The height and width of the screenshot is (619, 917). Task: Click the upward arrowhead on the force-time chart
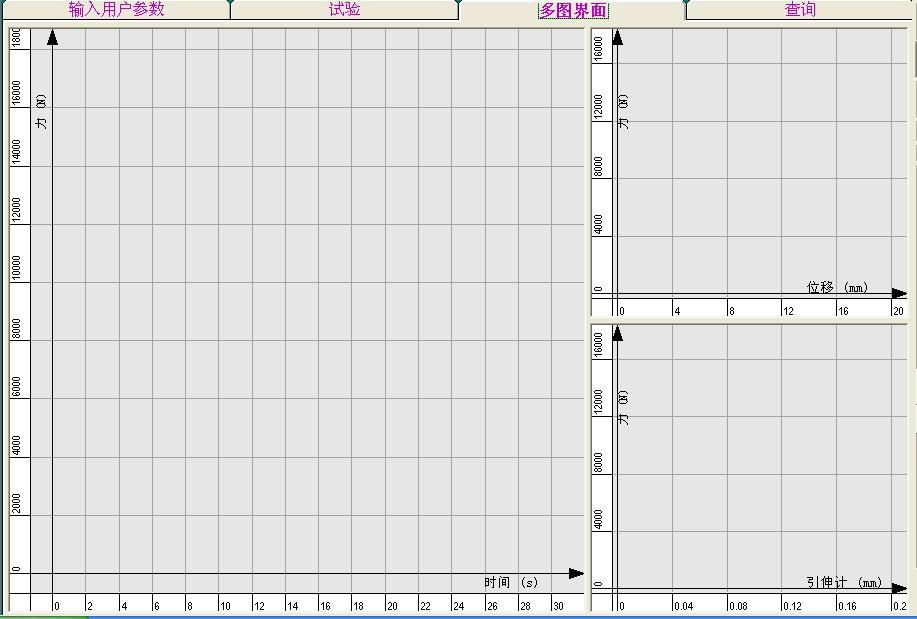[x=52, y=38]
